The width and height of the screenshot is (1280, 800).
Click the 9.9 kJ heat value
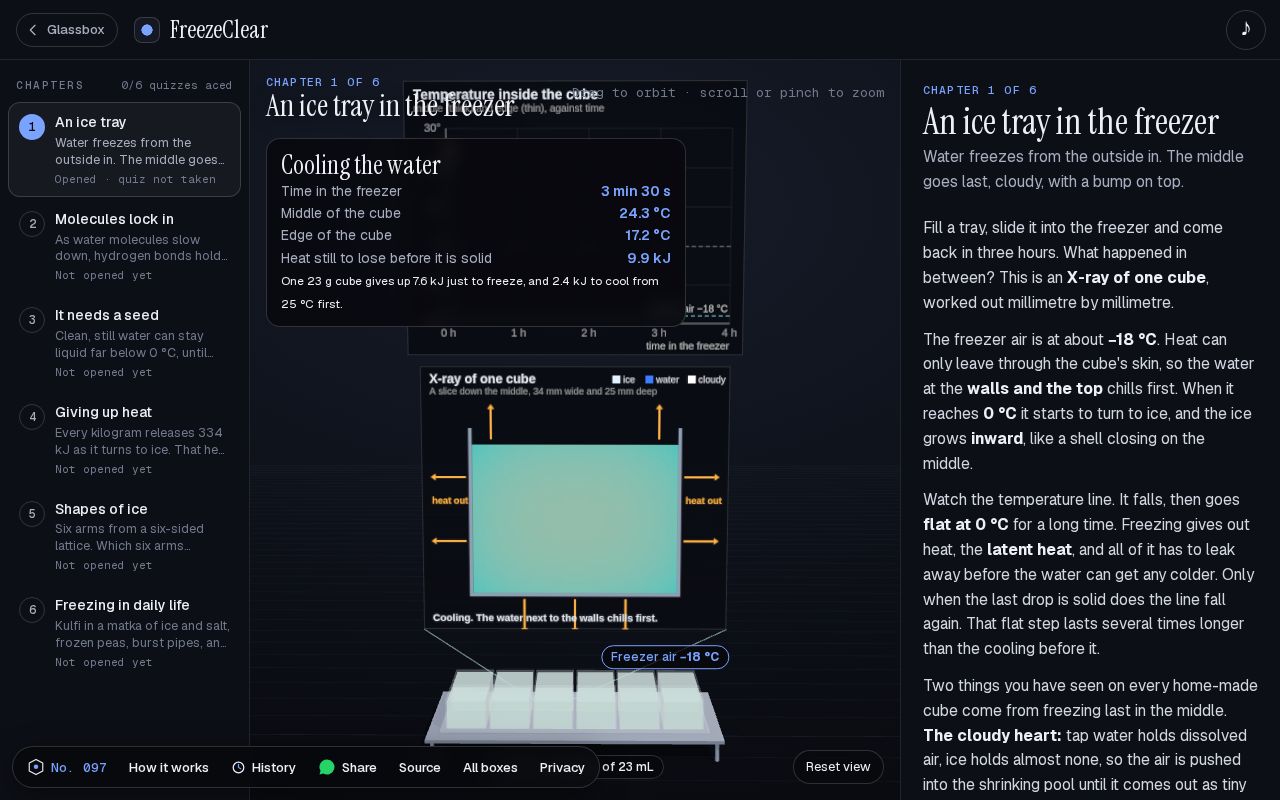[x=649, y=258]
